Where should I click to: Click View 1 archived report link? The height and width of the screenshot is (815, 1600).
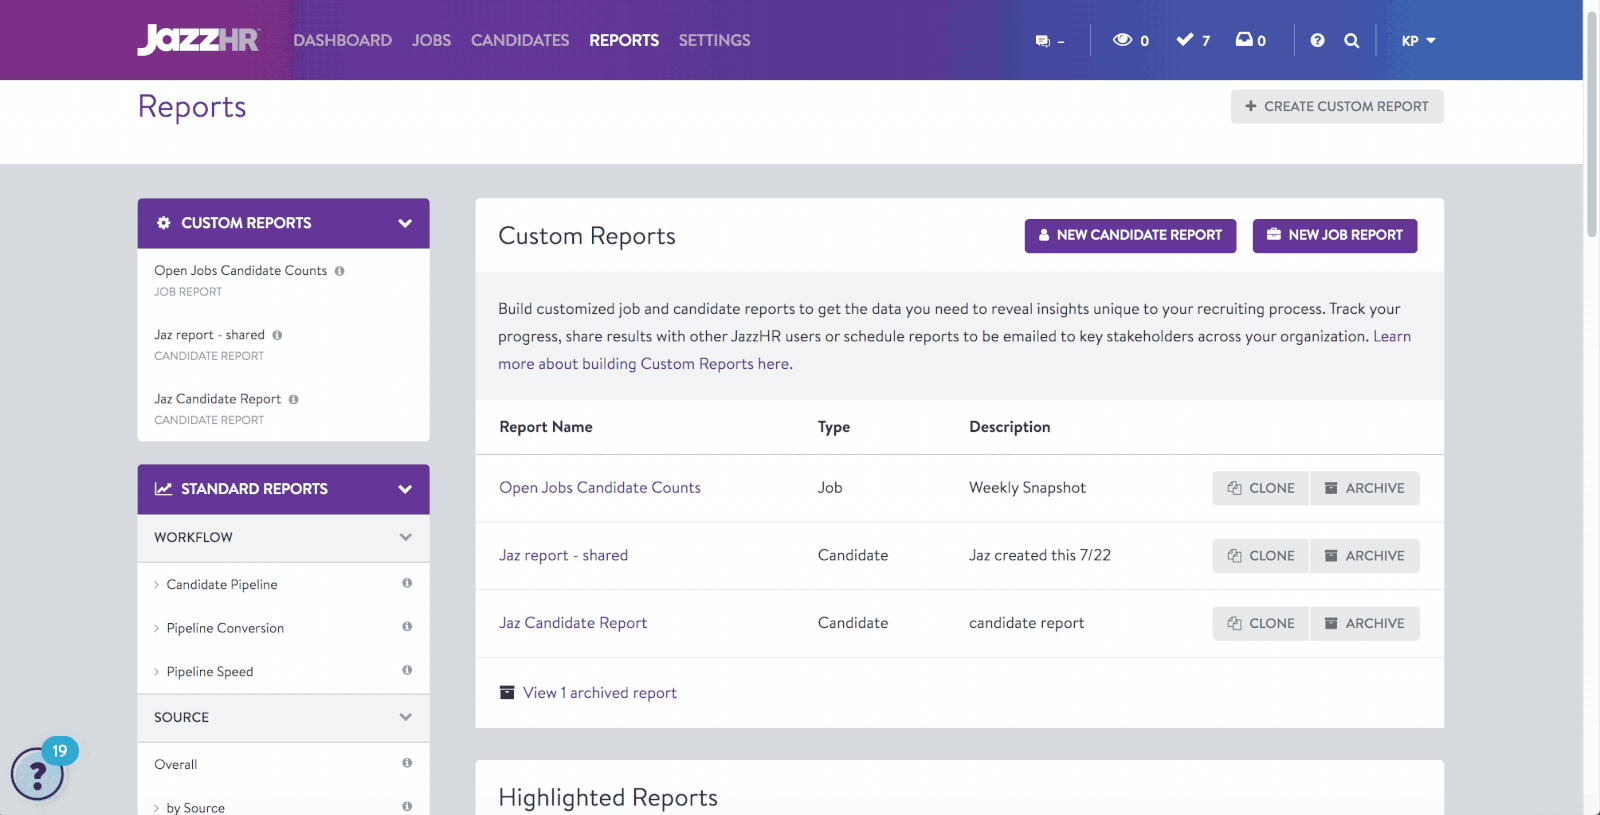pyautogui.click(x=599, y=693)
